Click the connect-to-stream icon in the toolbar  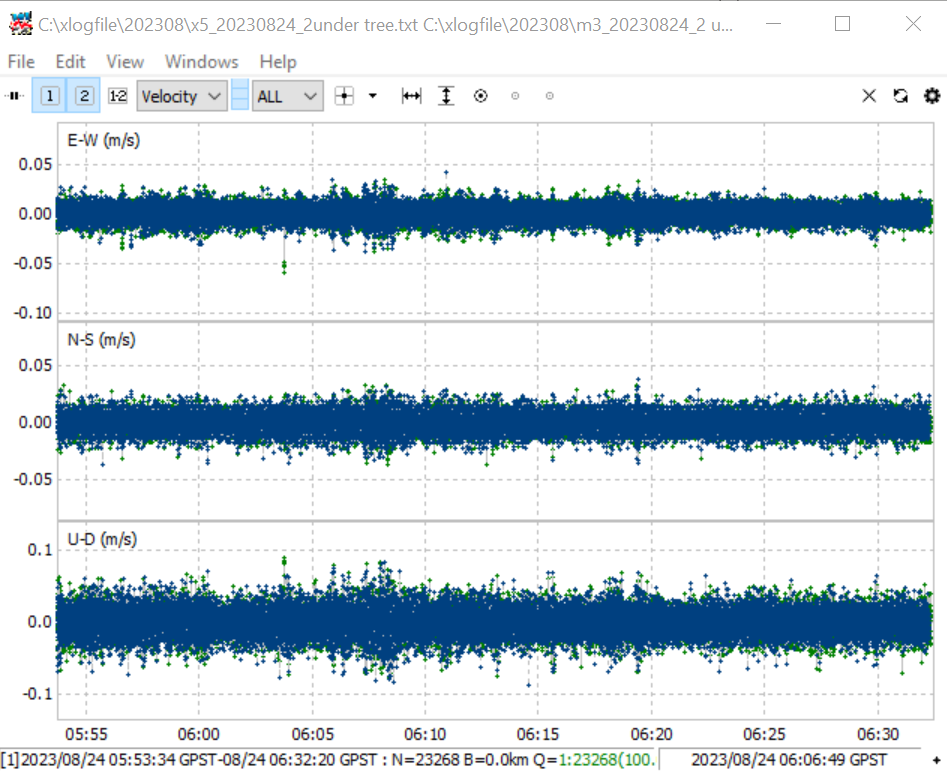[14, 95]
